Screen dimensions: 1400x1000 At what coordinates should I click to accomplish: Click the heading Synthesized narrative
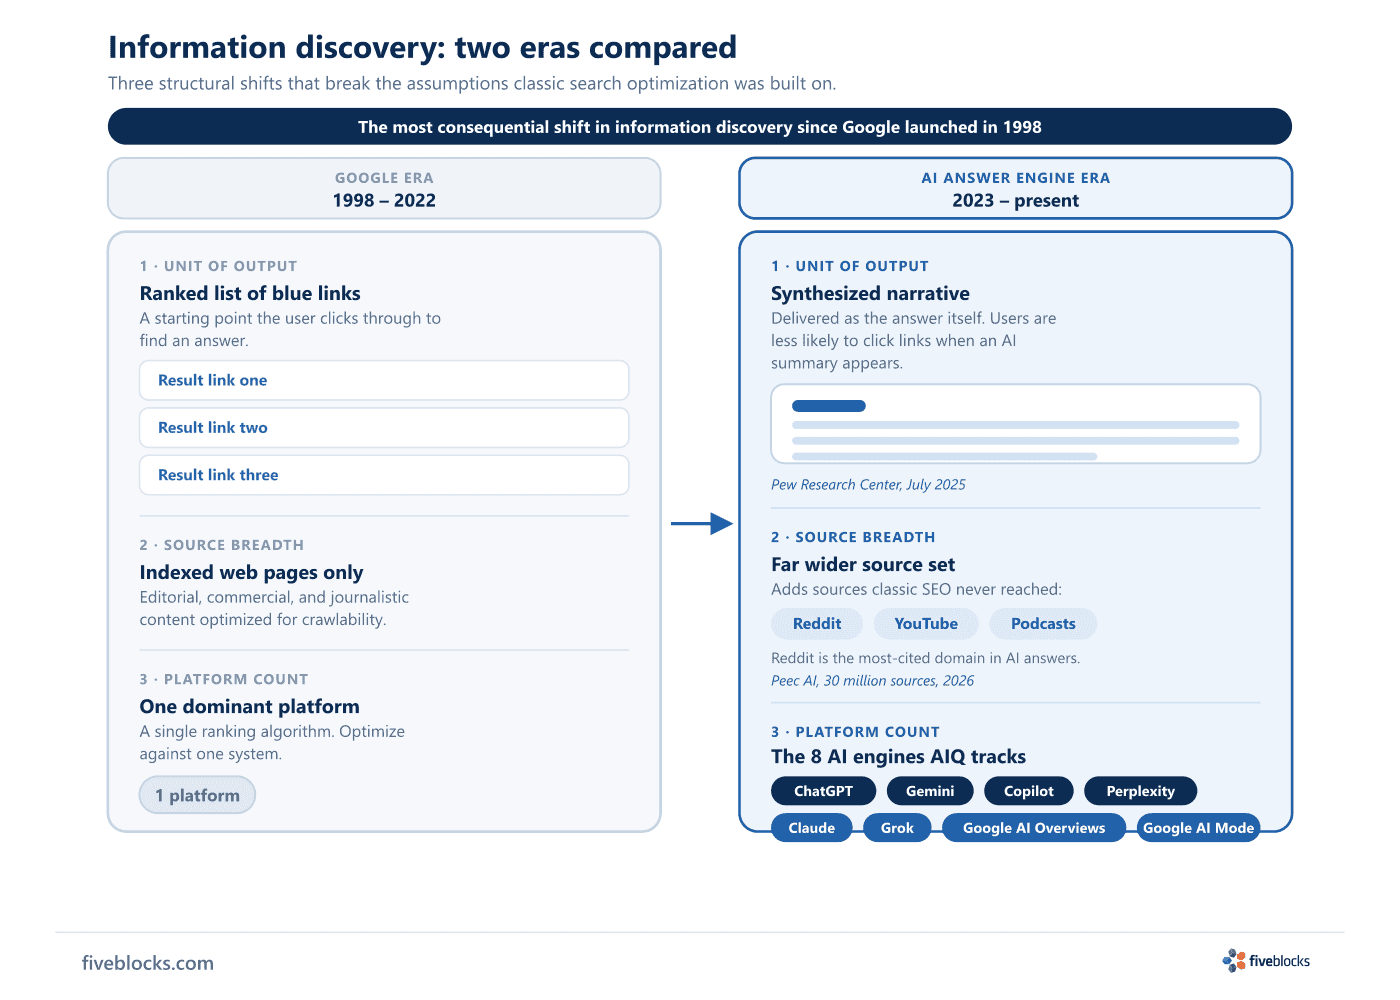[x=870, y=293]
